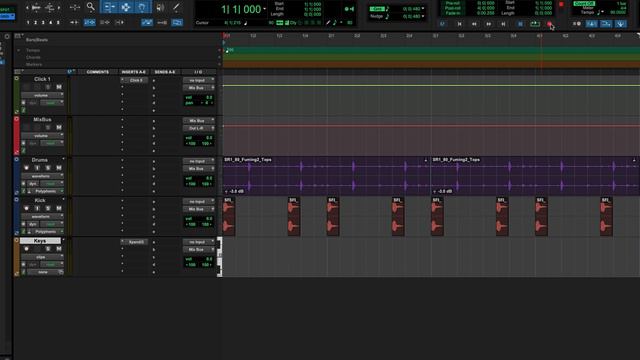Select the Pencil tool
This screenshot has width=640, height=360.
tap(176, 7)
